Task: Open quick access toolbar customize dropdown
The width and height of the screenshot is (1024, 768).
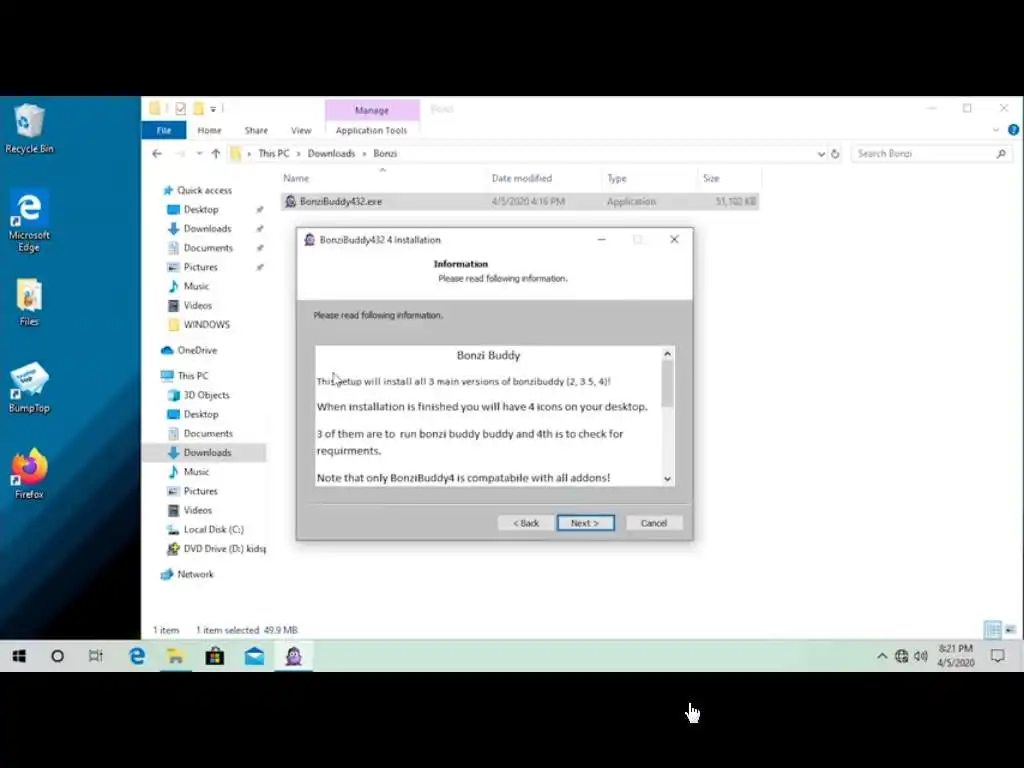Action: (213, 109)
